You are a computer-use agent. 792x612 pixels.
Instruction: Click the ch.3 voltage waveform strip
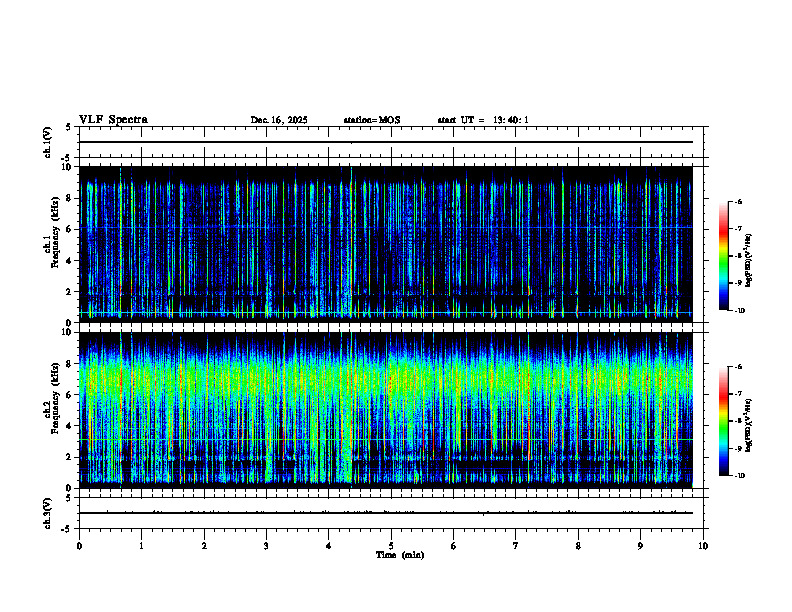click(x=391, y=513)
